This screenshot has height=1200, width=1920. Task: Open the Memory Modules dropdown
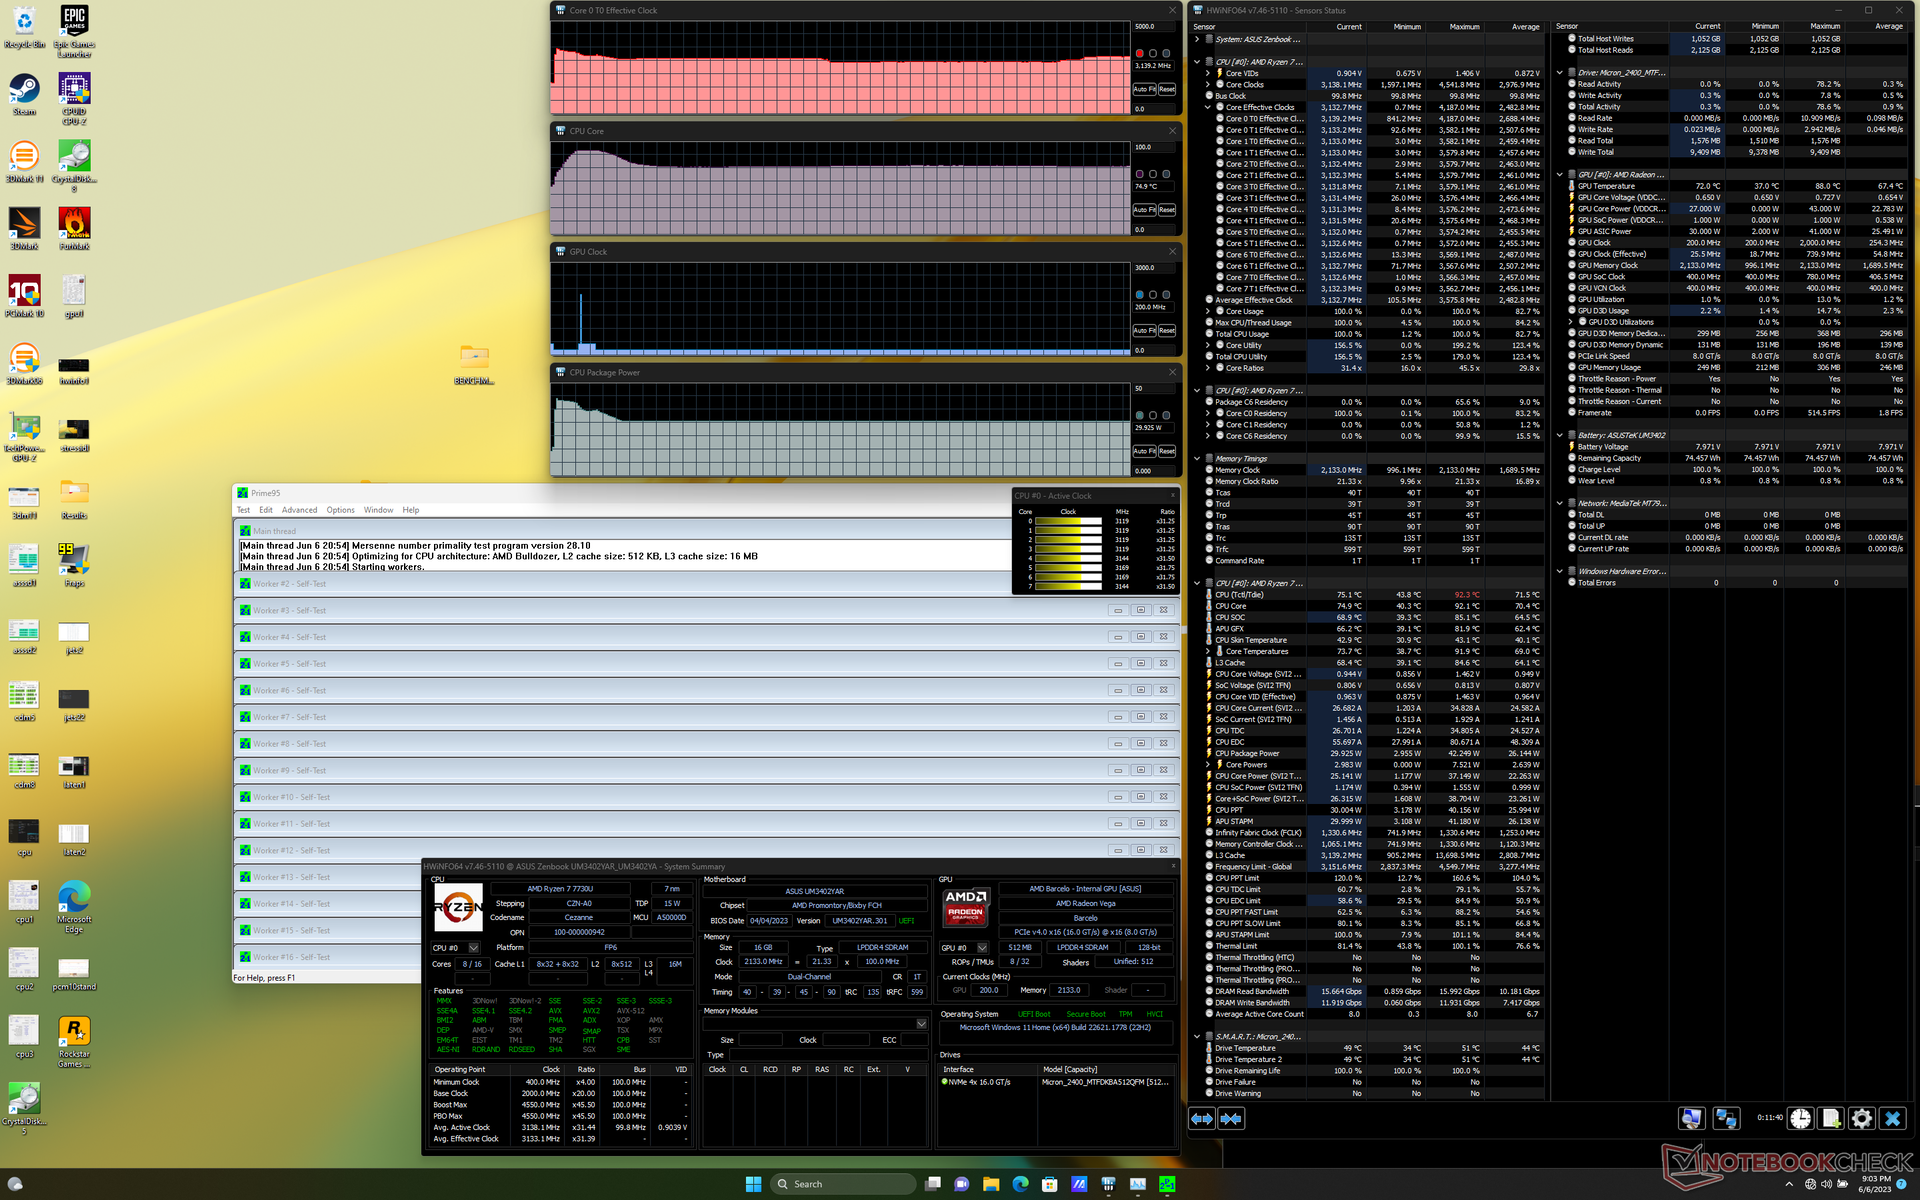tap(921, 1024)
